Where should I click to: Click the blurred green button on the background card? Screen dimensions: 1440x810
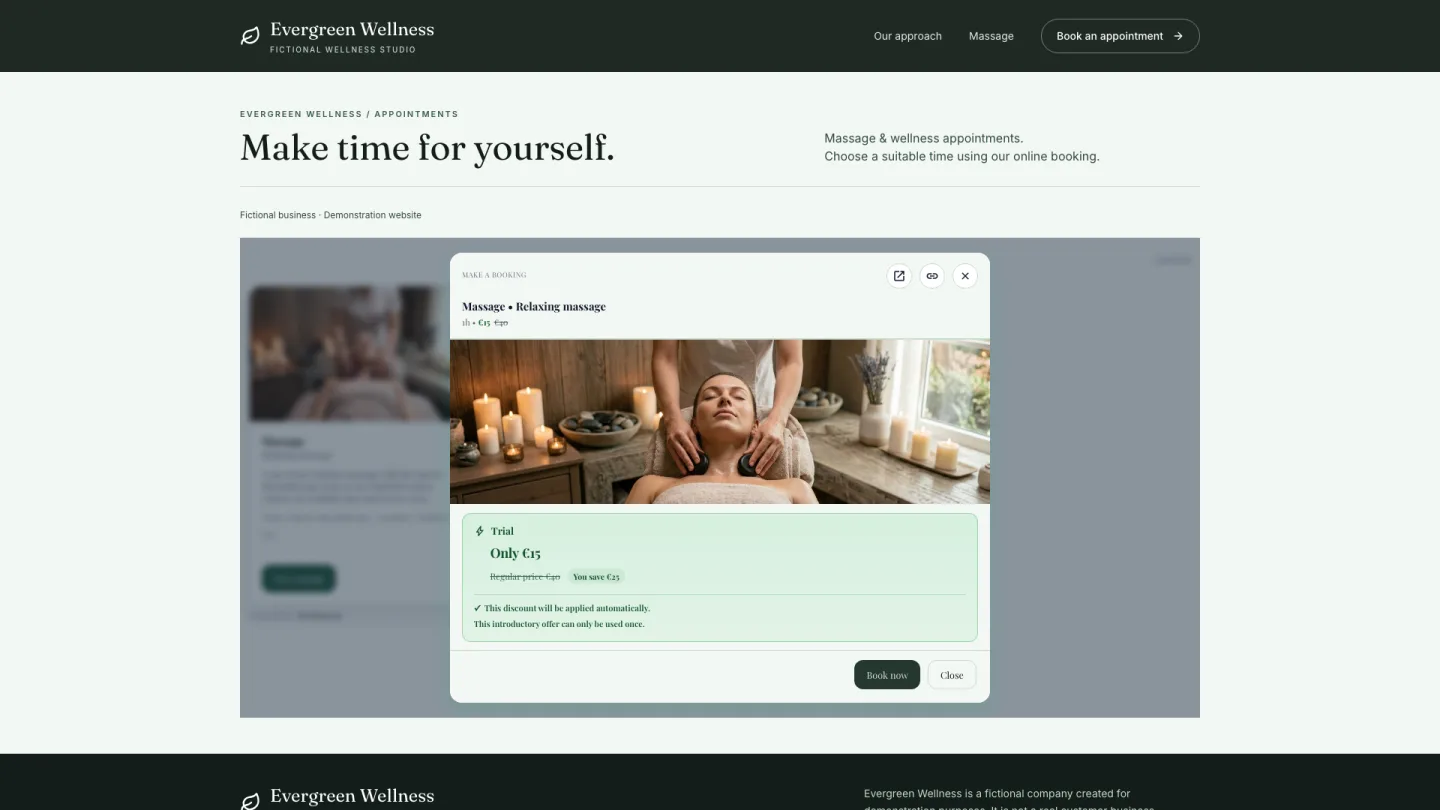pos(299,578)
